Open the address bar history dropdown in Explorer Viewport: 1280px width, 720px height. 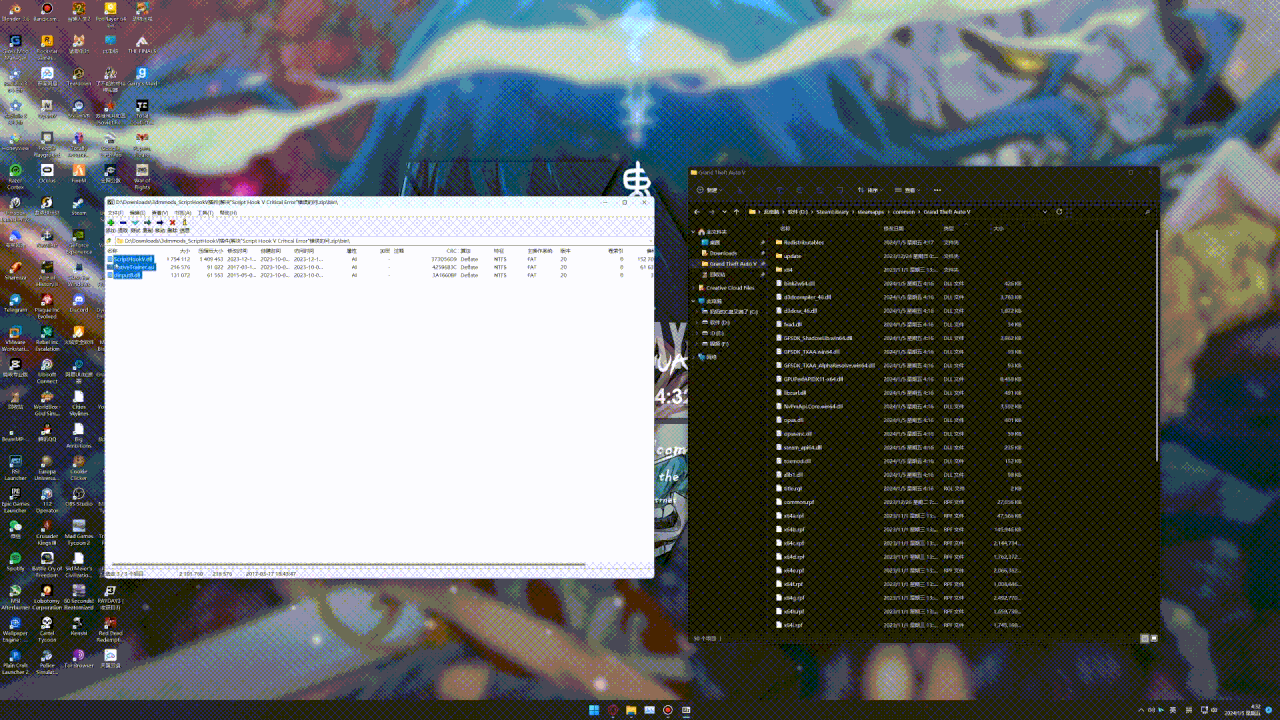(1045, 212)
